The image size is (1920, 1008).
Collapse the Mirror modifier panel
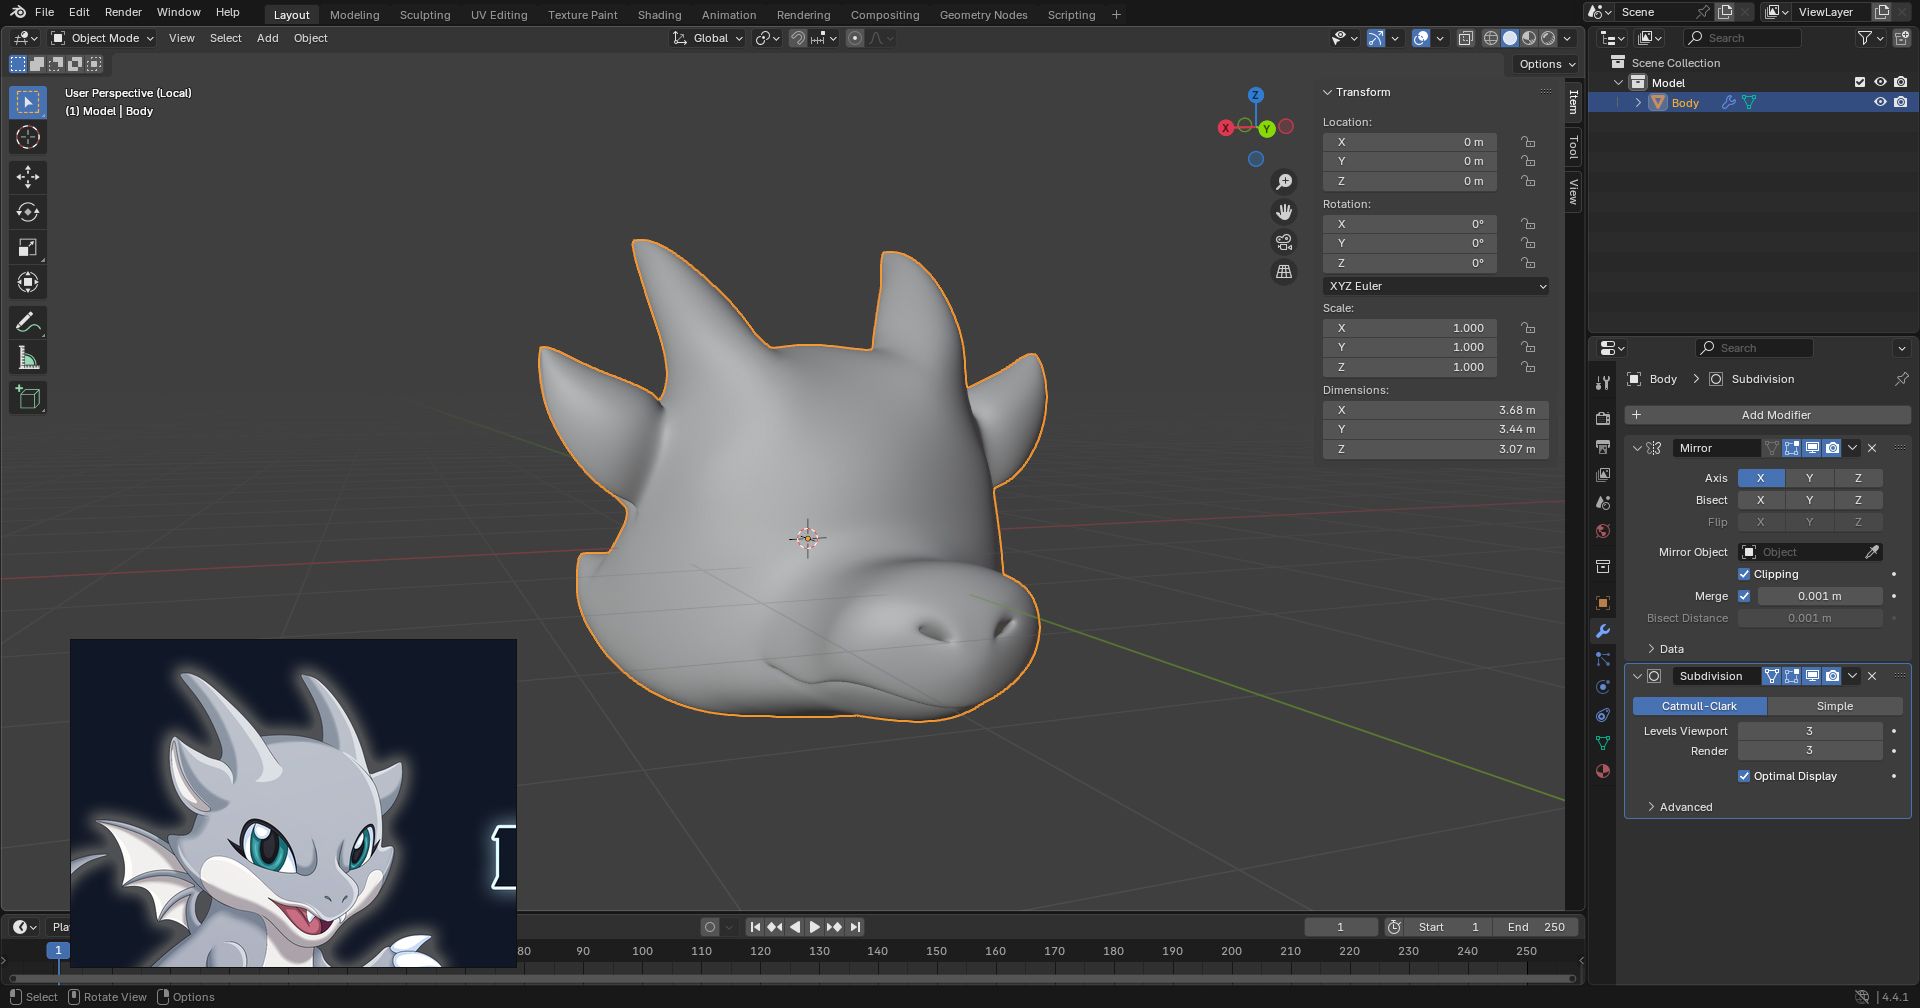click(x=1637, y=448)
